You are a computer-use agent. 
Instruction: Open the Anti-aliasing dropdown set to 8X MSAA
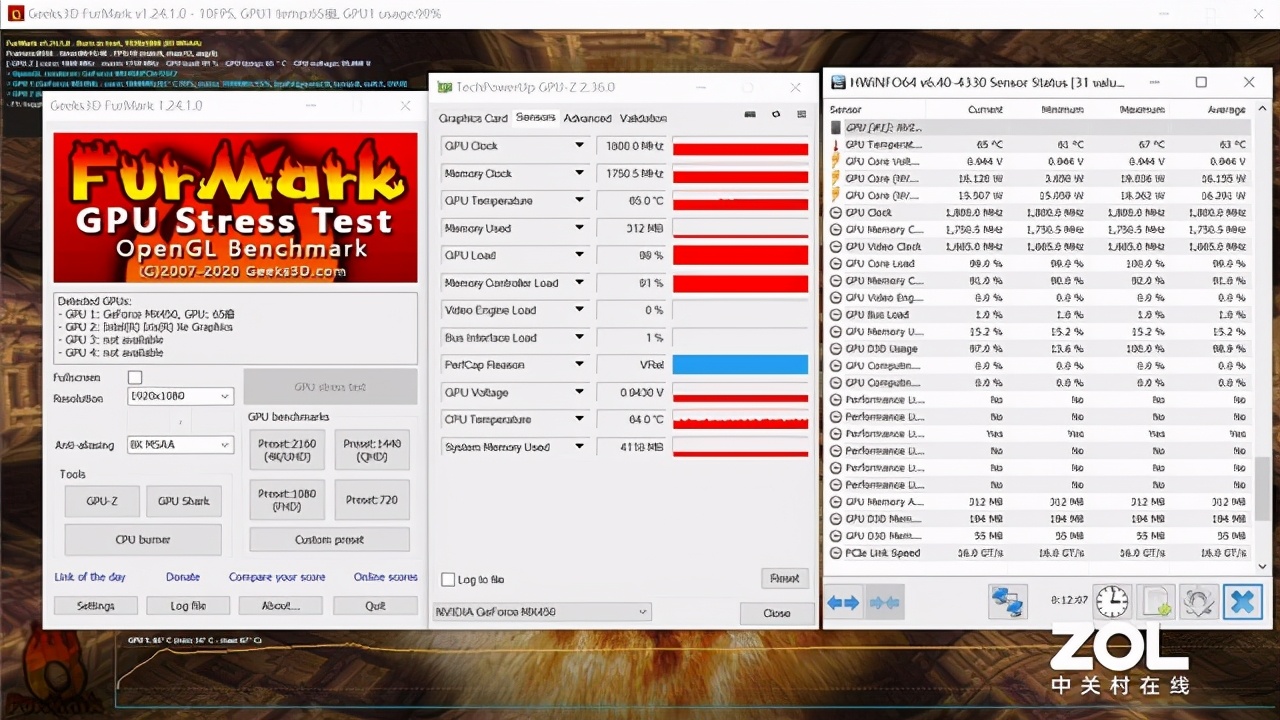[180, 444]
